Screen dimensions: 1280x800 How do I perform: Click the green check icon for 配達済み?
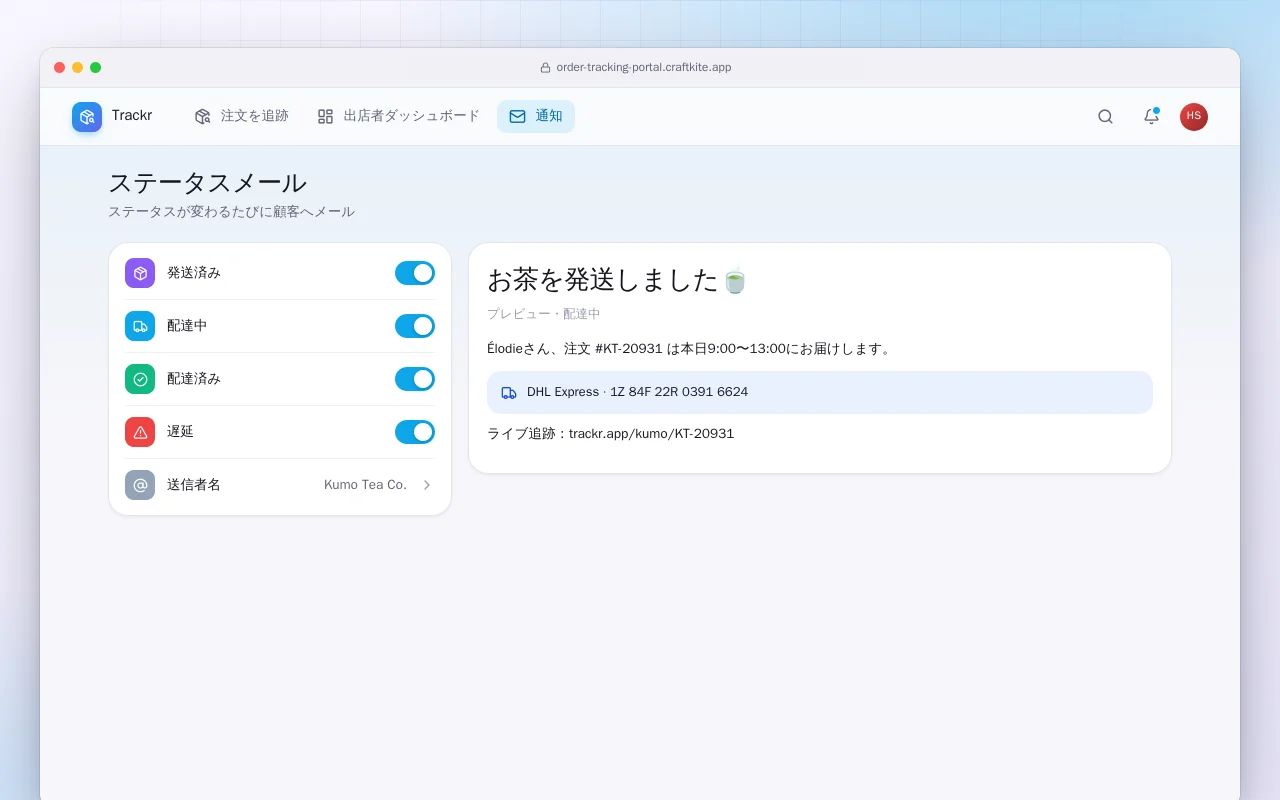click(140, 379)
